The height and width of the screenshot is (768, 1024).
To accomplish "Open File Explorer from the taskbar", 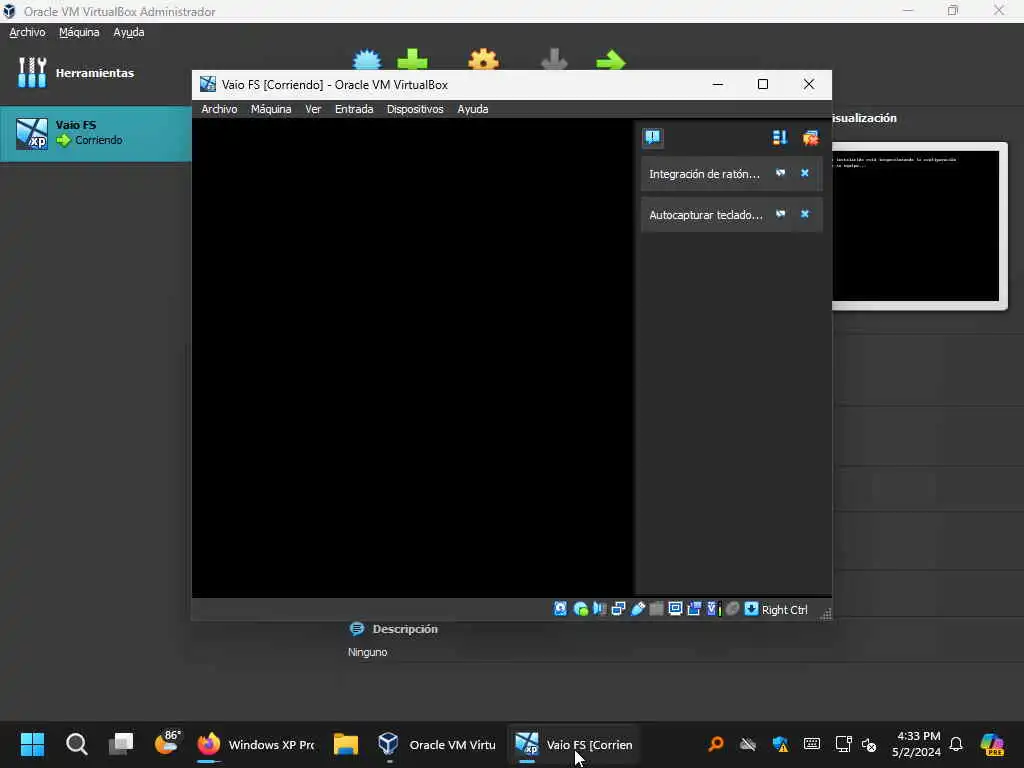I will coord(345,744).
